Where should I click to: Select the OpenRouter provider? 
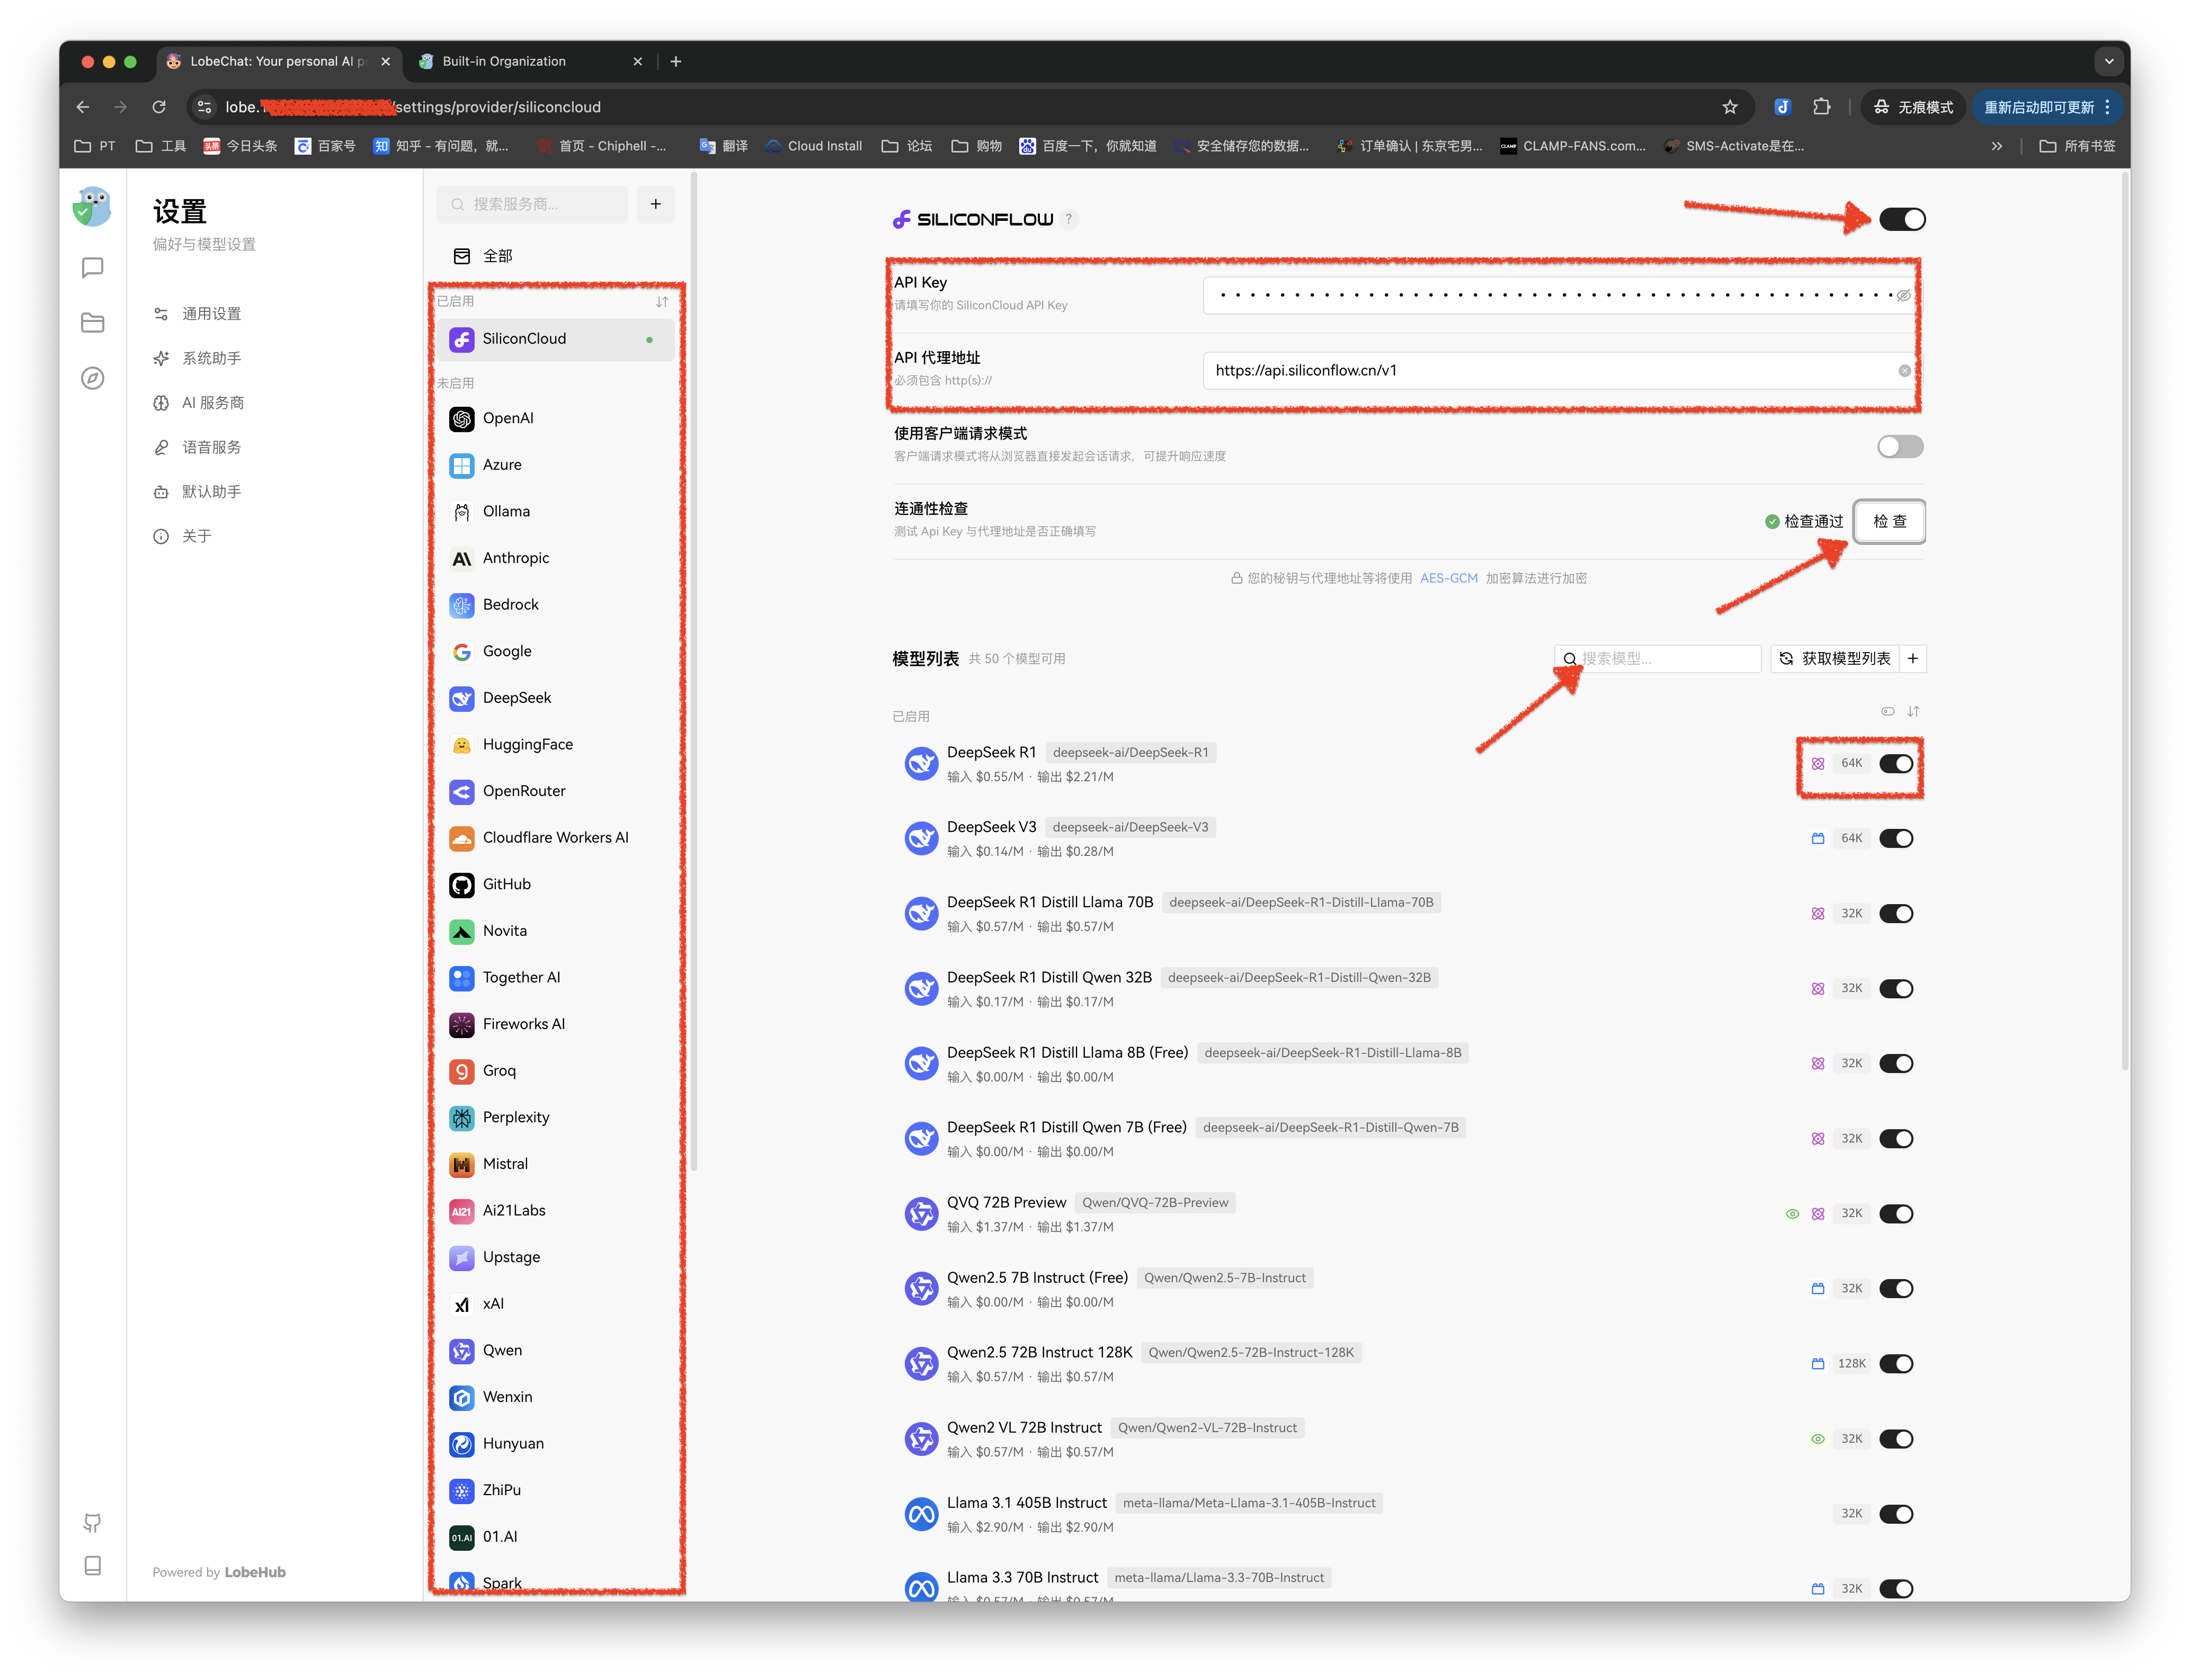click(x=555, y=791)
